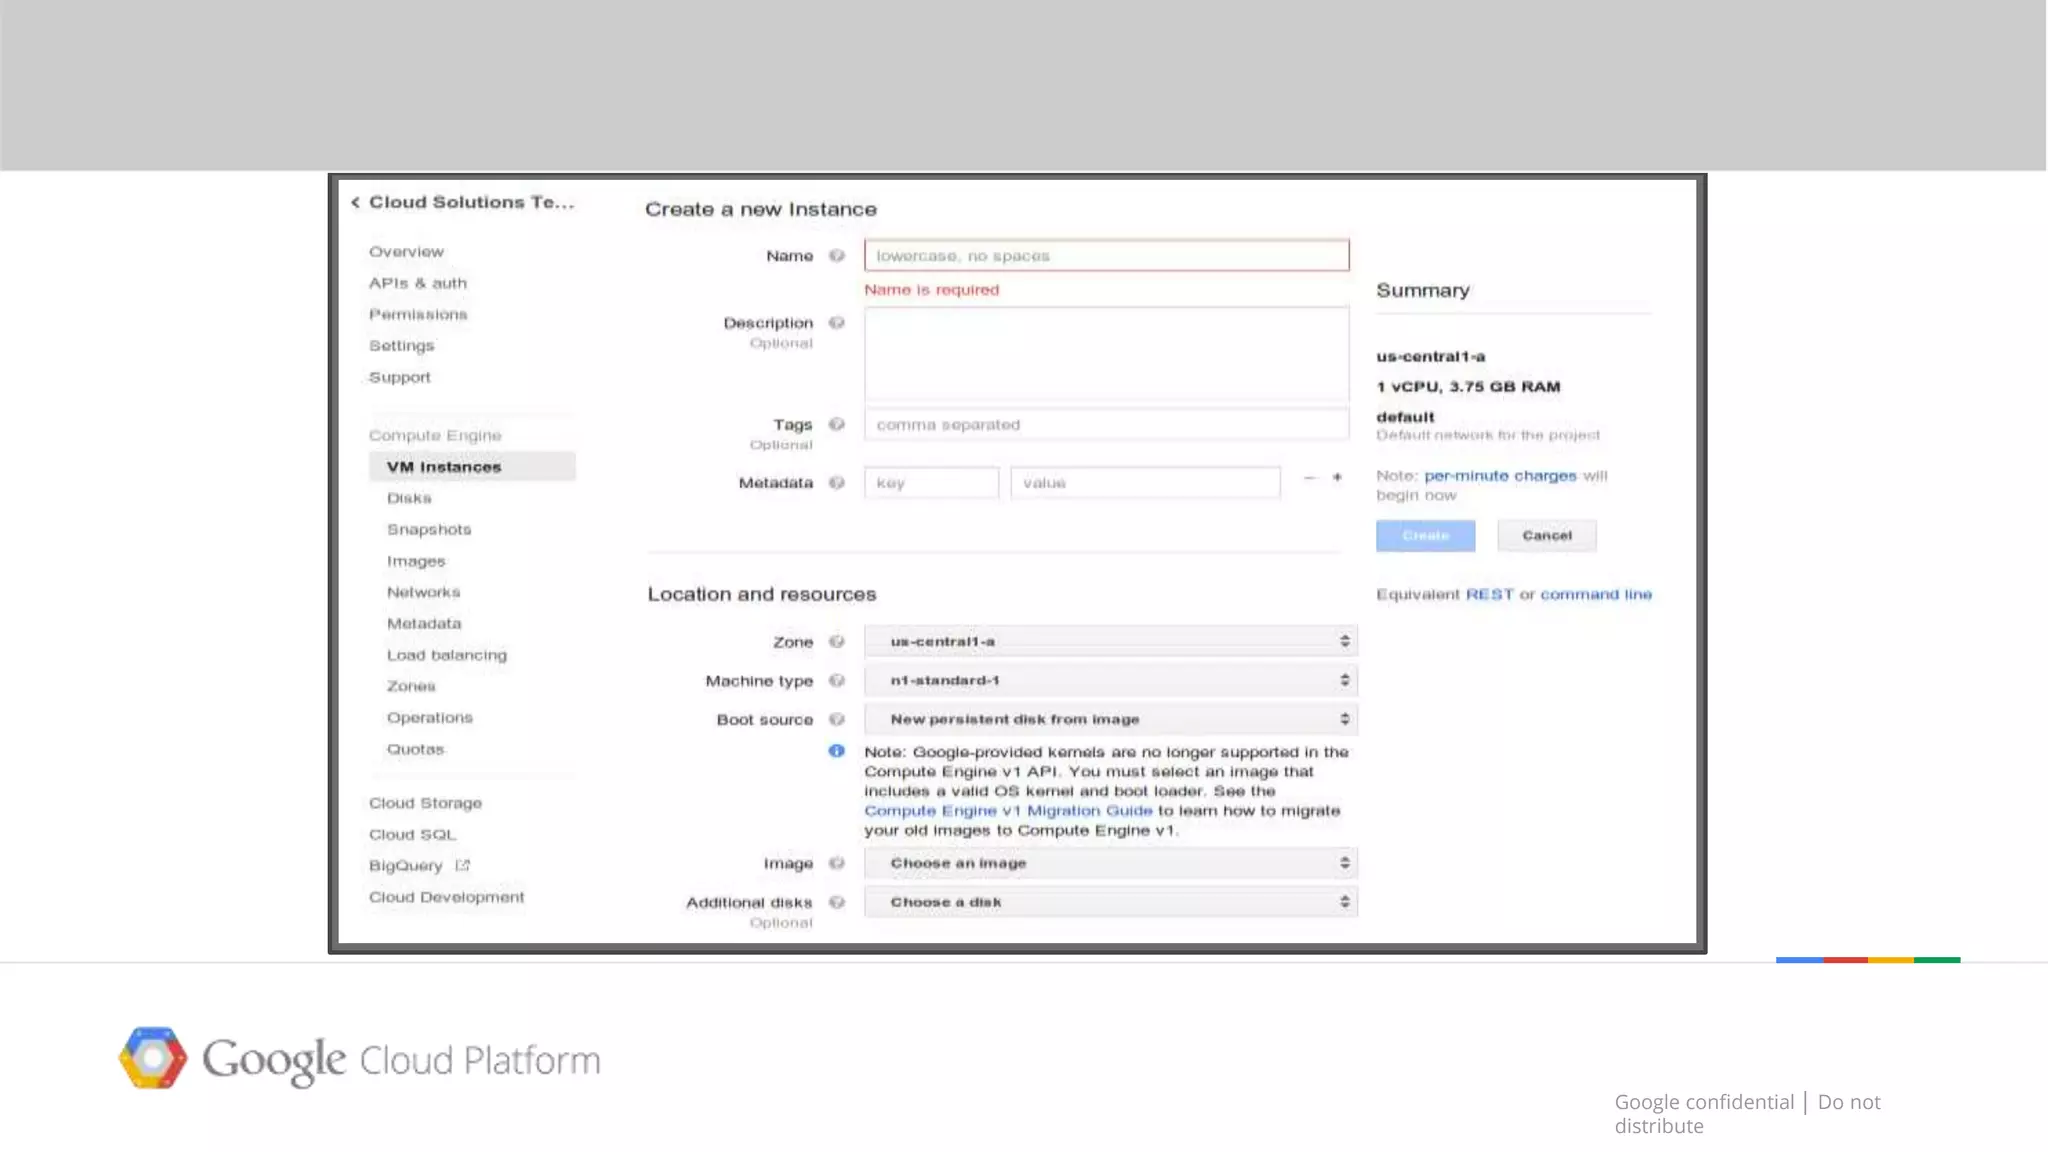Click the help icon next to Image

coord(837,863)
